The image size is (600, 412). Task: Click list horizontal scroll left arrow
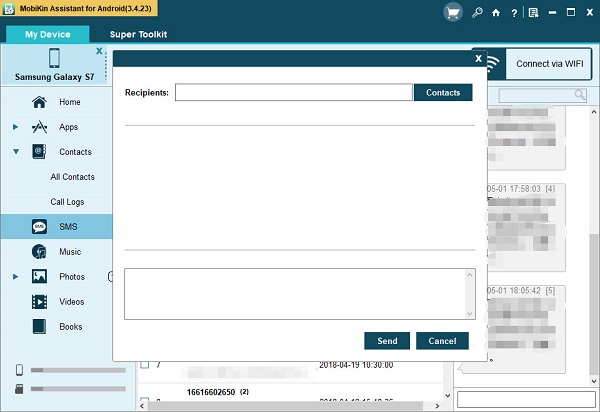pos(142,406)
